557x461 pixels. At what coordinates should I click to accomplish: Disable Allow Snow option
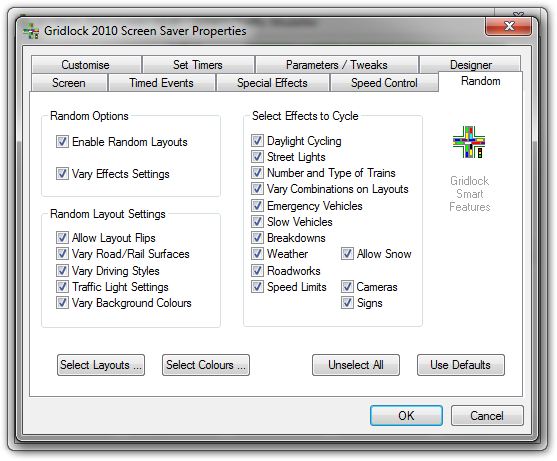tap(347, 254)
